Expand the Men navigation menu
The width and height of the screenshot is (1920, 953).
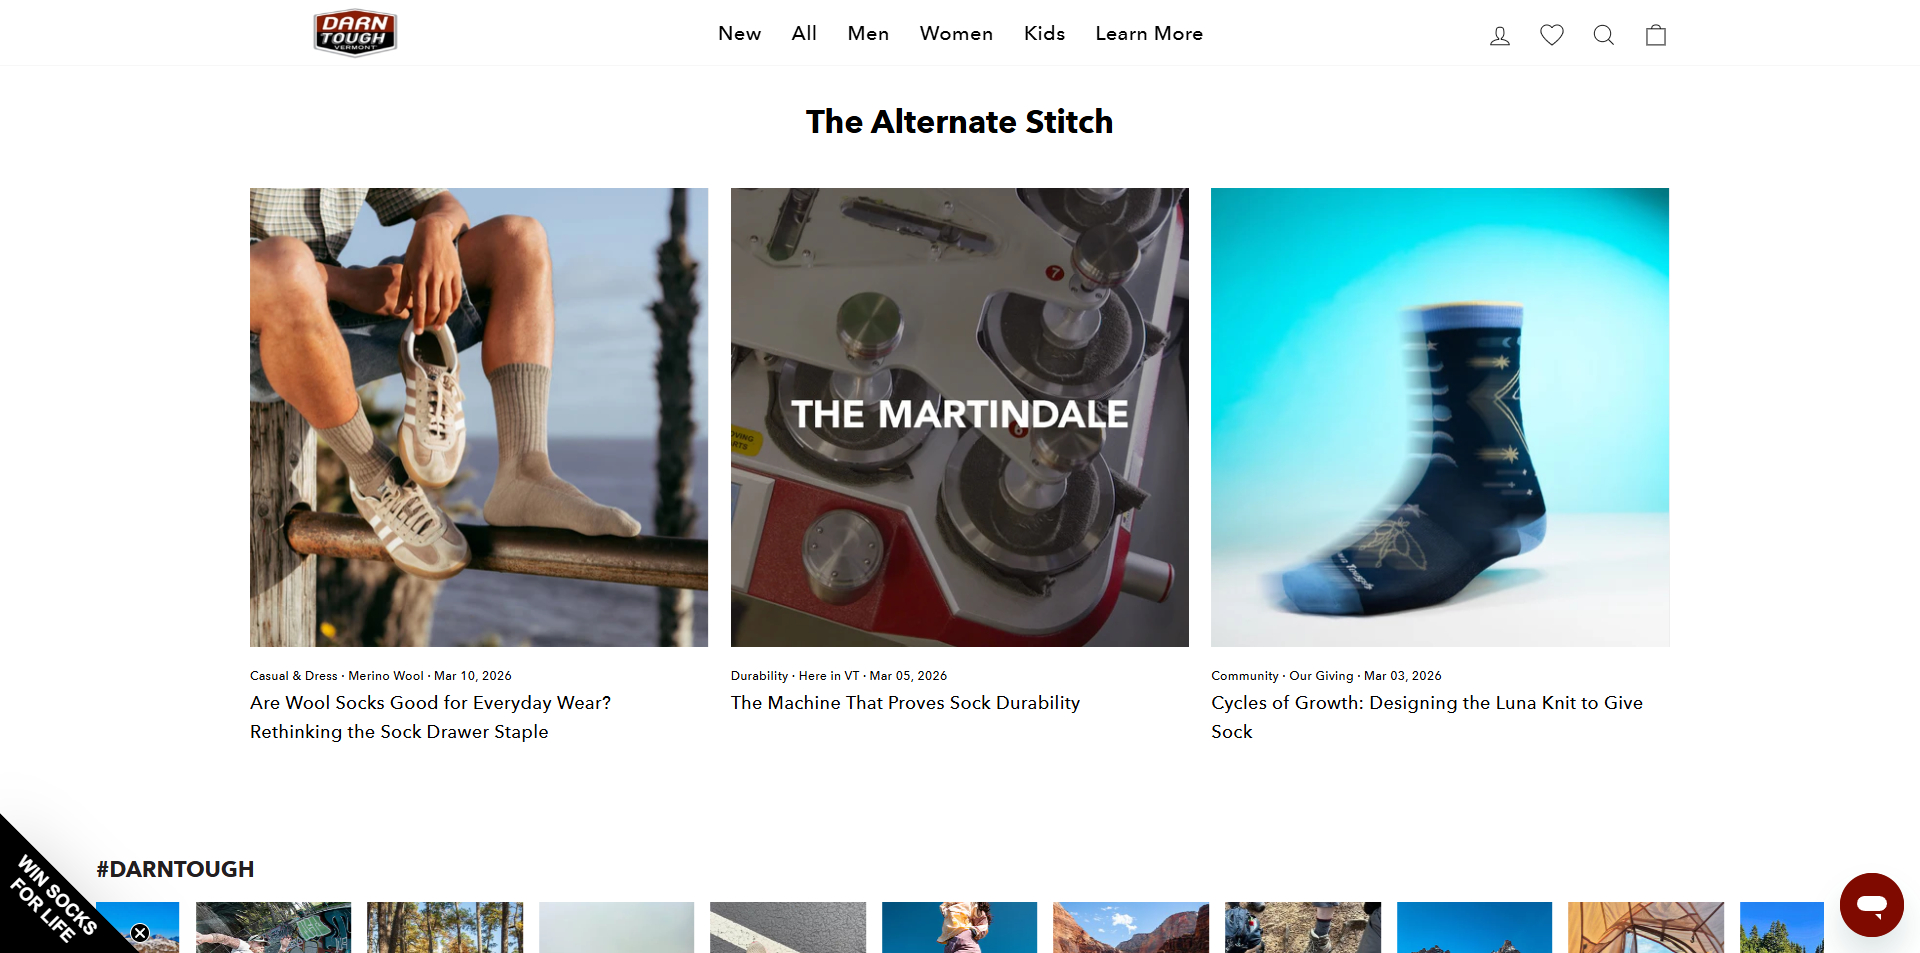[868, 33]
